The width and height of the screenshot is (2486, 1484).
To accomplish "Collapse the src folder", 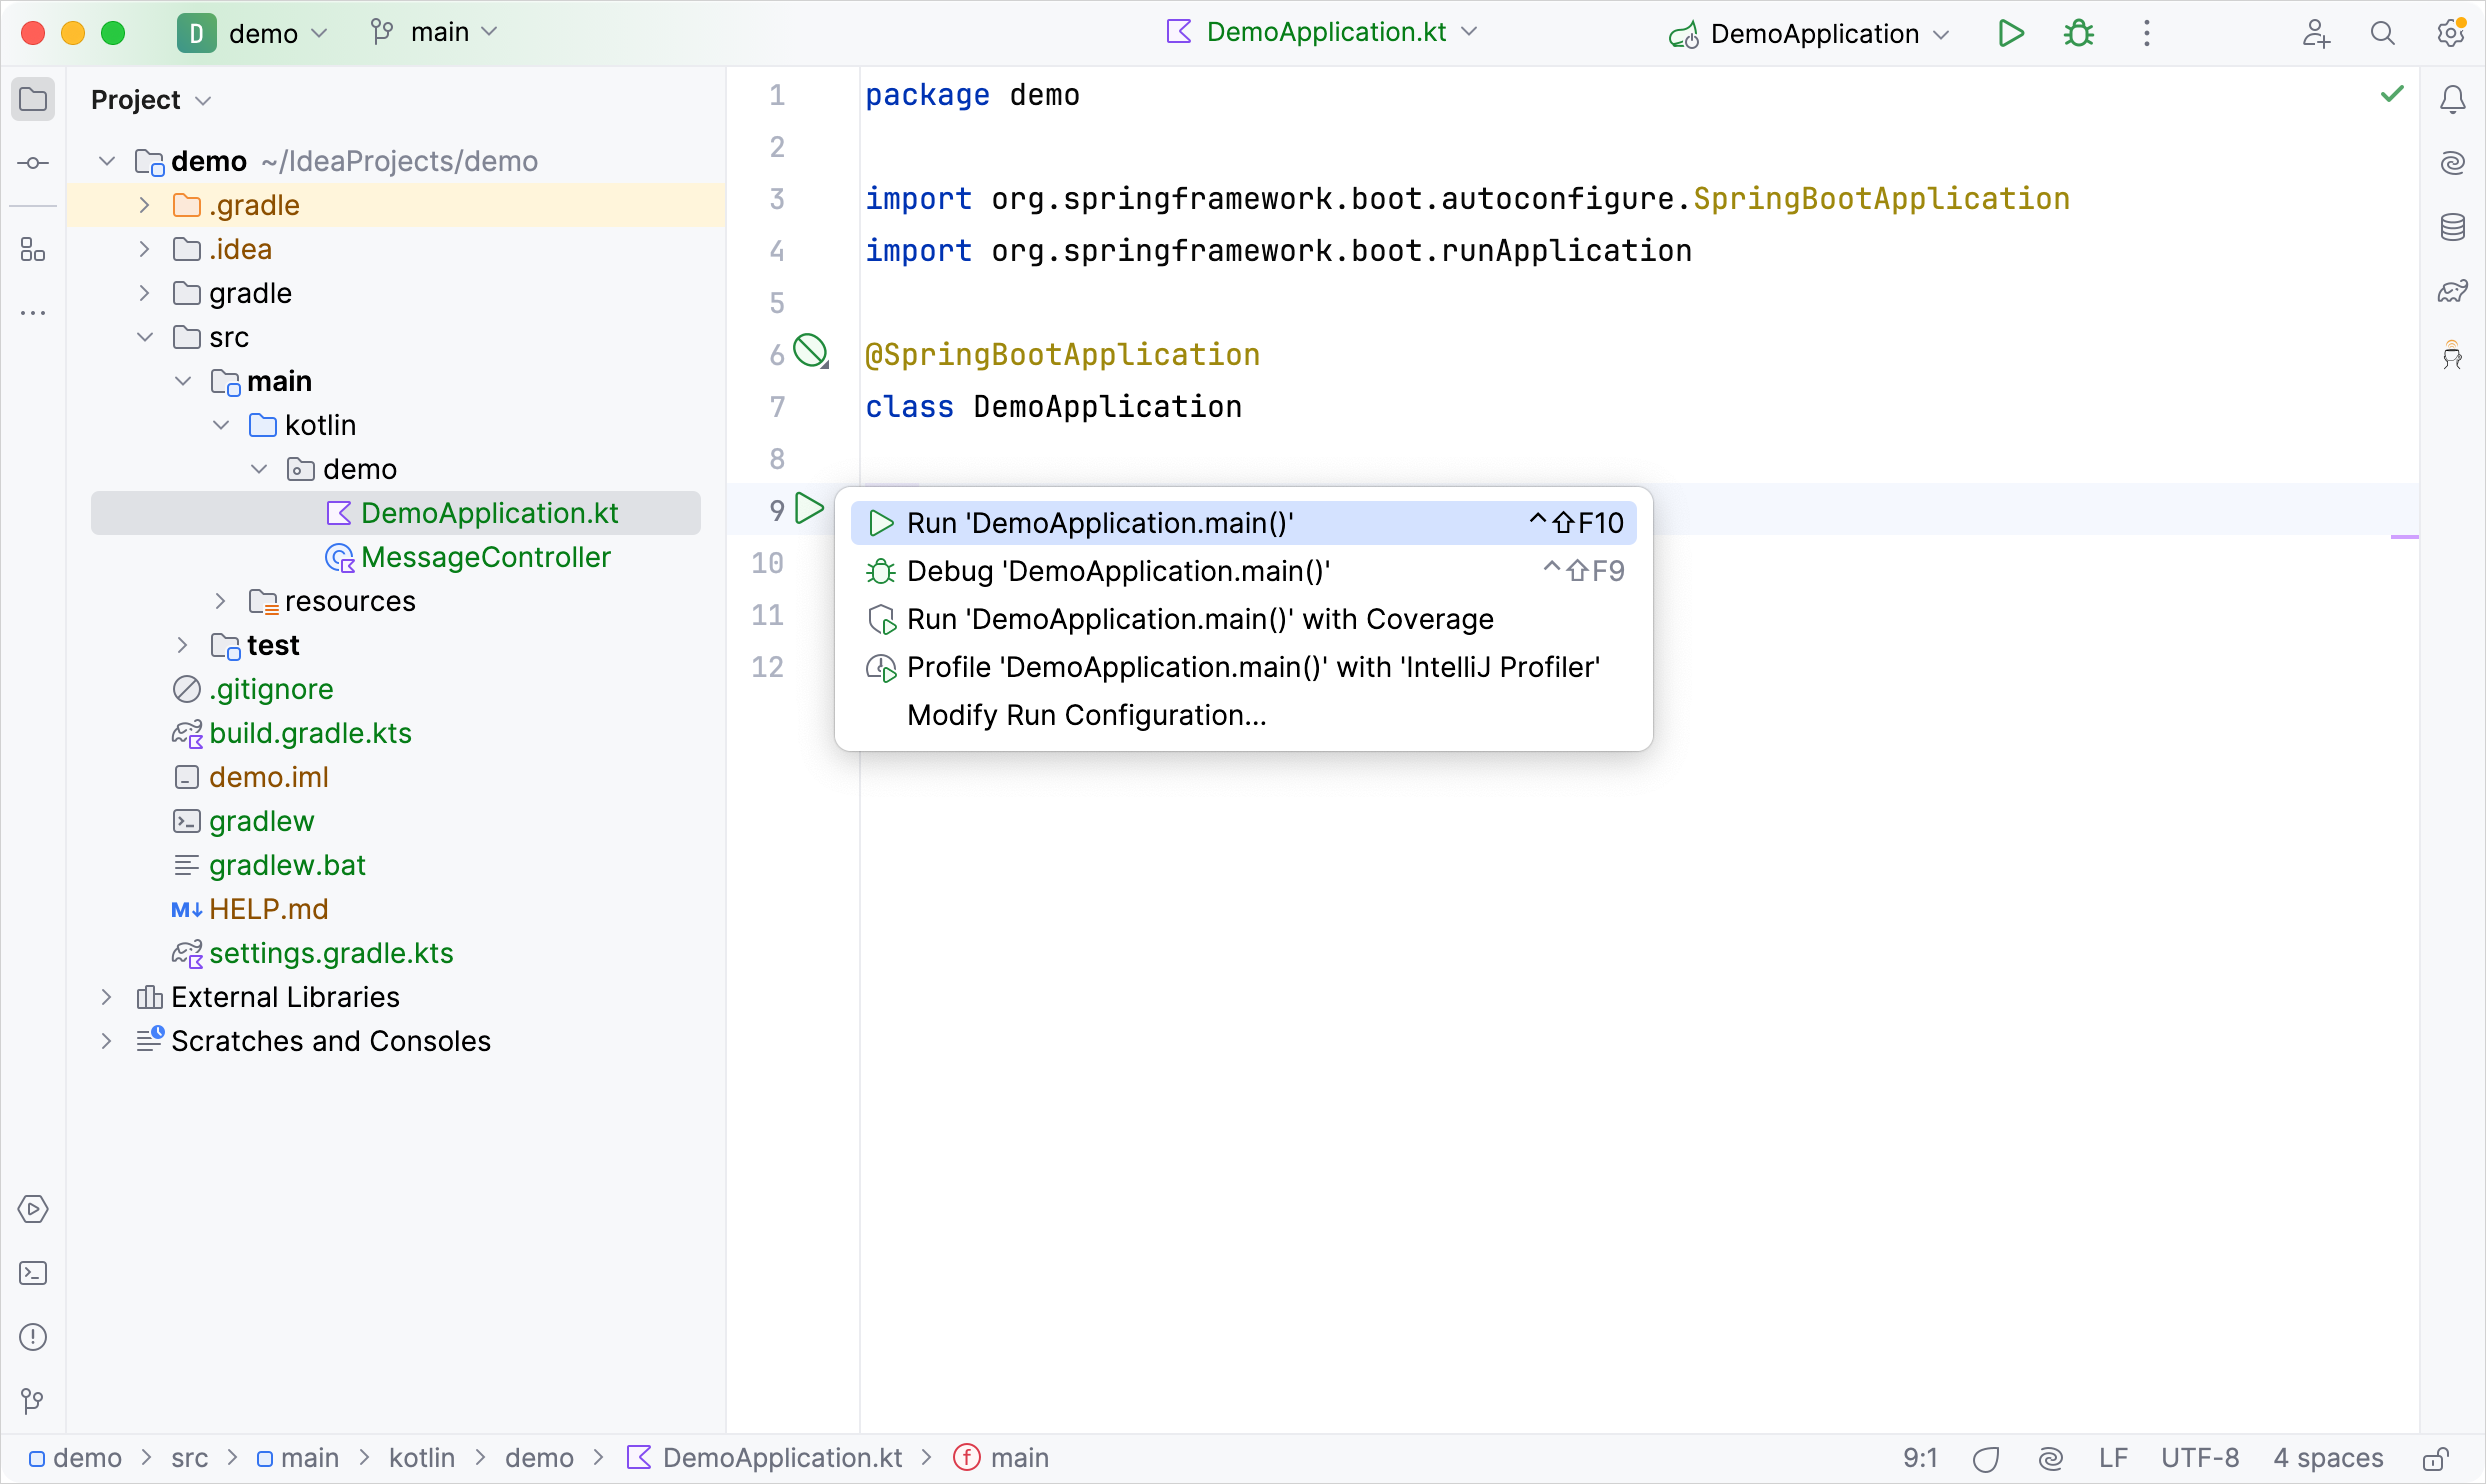I will (x=145, y=337).
